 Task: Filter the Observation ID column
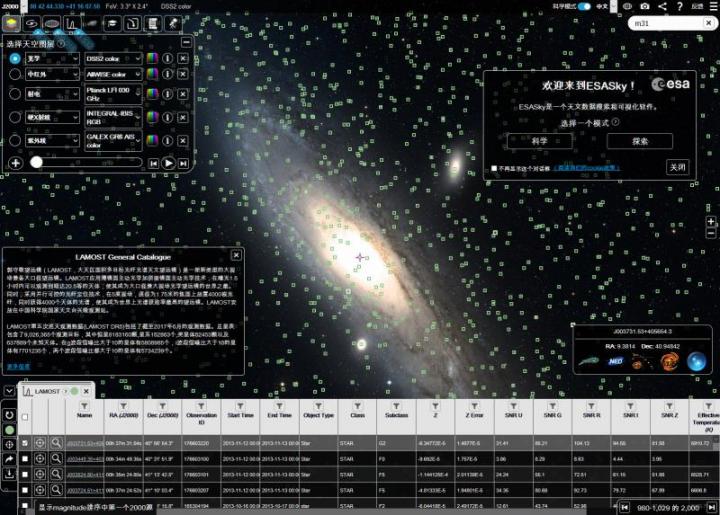201,406
